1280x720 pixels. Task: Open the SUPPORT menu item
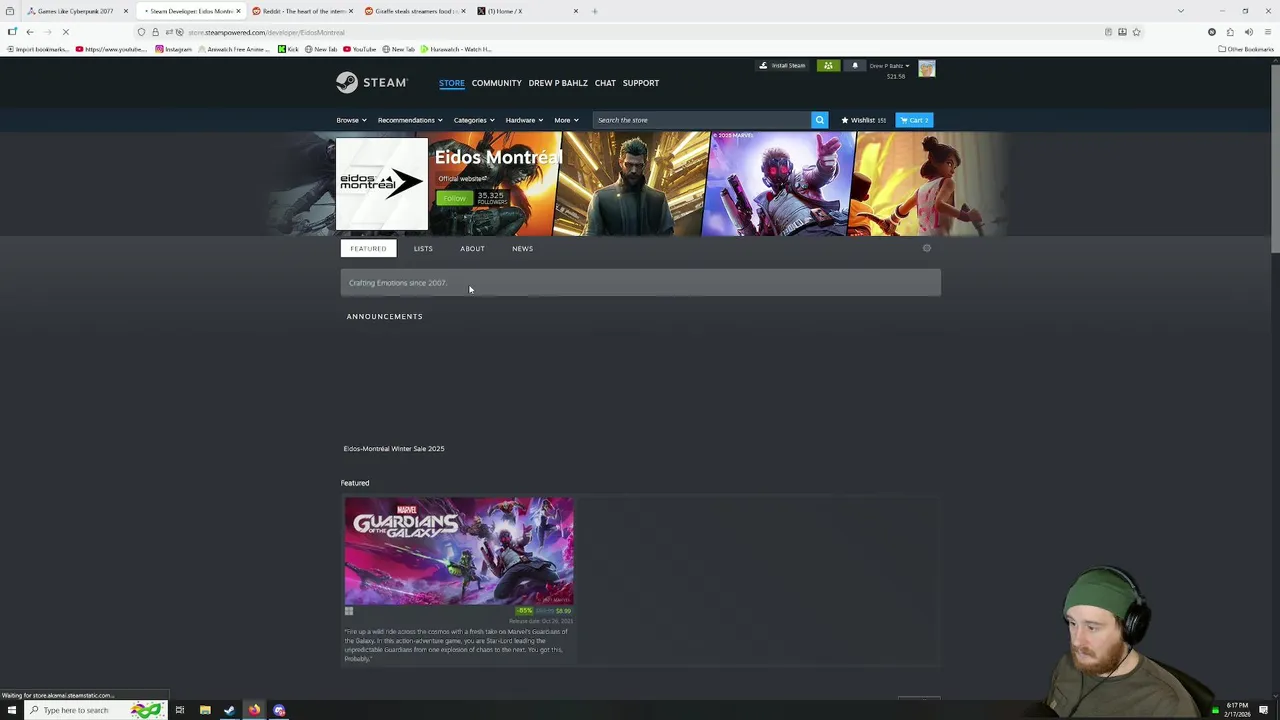(x=641, y=83)
